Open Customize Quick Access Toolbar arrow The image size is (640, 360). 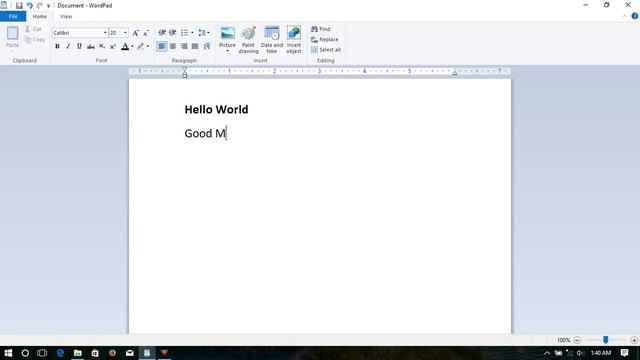pos(48,6)
